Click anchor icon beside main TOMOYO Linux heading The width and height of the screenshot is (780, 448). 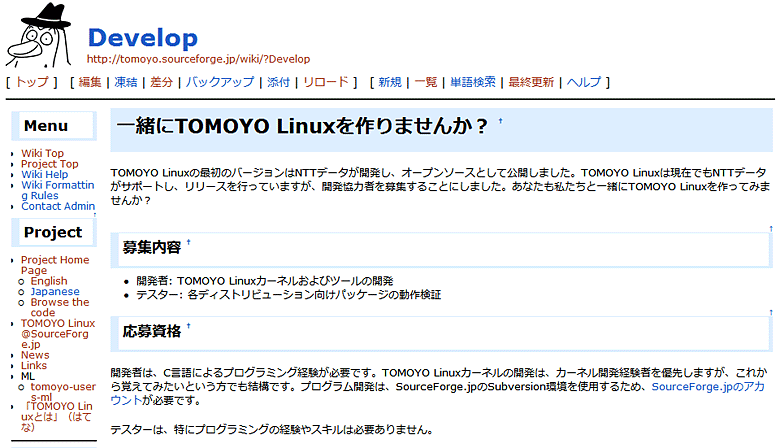pyautogui.click(x=500, y=121)
